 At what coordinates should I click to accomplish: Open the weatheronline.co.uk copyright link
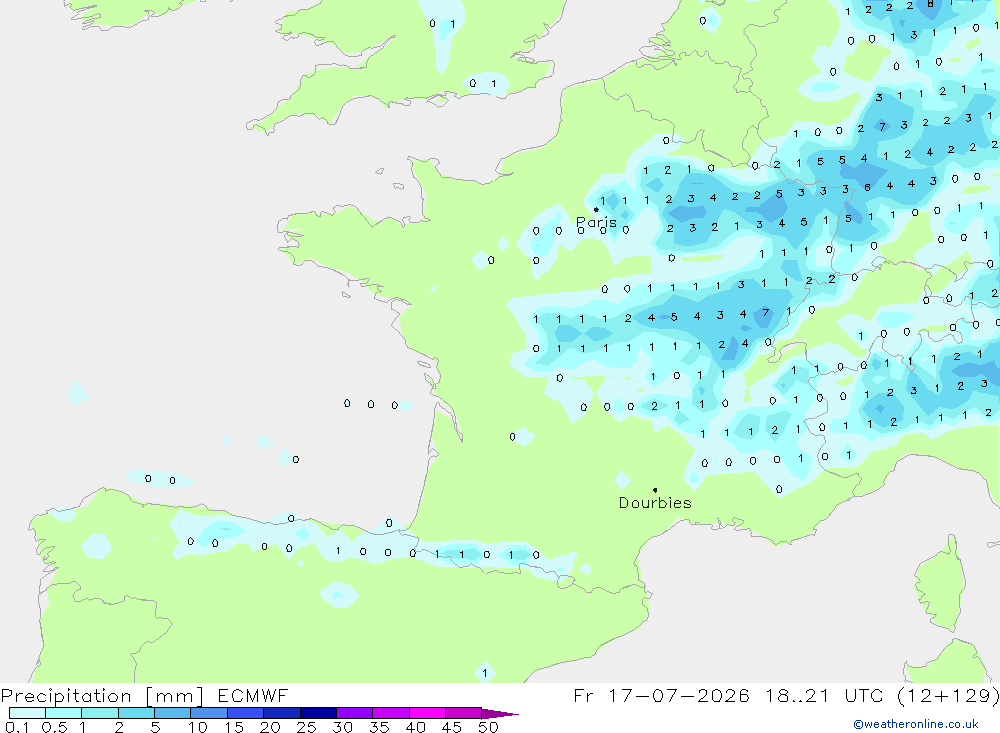[x=916, y=724]
